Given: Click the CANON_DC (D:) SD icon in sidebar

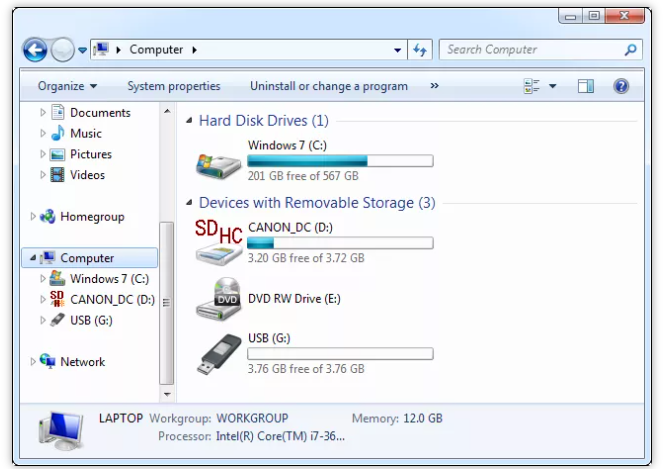Looking at the screenshot, I should [57, 299].
